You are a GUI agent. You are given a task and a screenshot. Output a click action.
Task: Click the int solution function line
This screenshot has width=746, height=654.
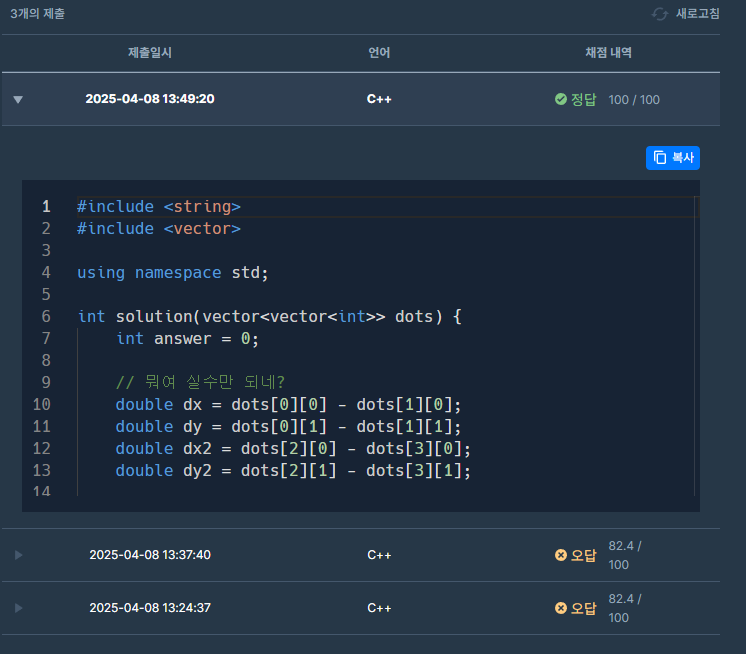pos(269,316)
